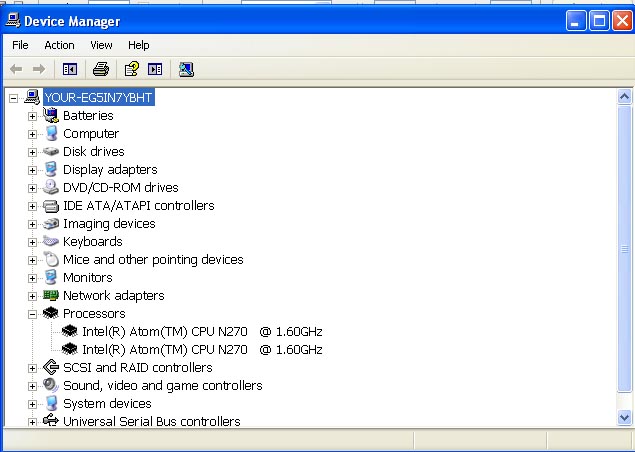Expand the Network adapters node

[x=32, y=296]
